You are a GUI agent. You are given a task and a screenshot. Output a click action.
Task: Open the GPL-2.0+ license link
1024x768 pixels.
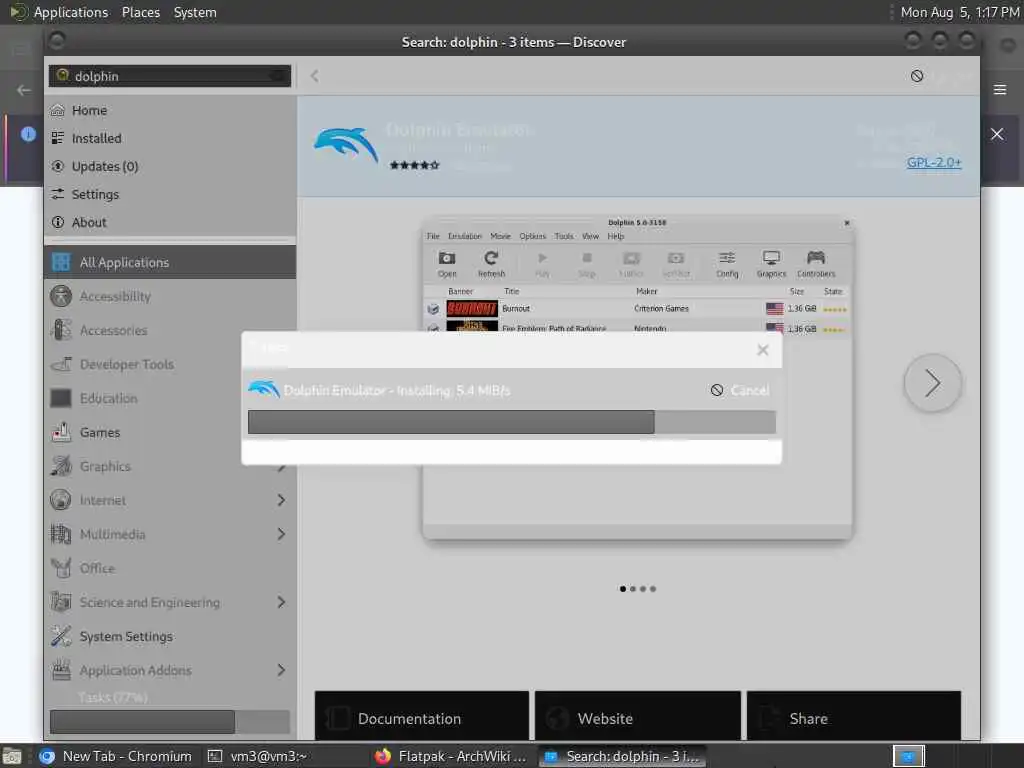pyautogui.click(x=934, y=163)
